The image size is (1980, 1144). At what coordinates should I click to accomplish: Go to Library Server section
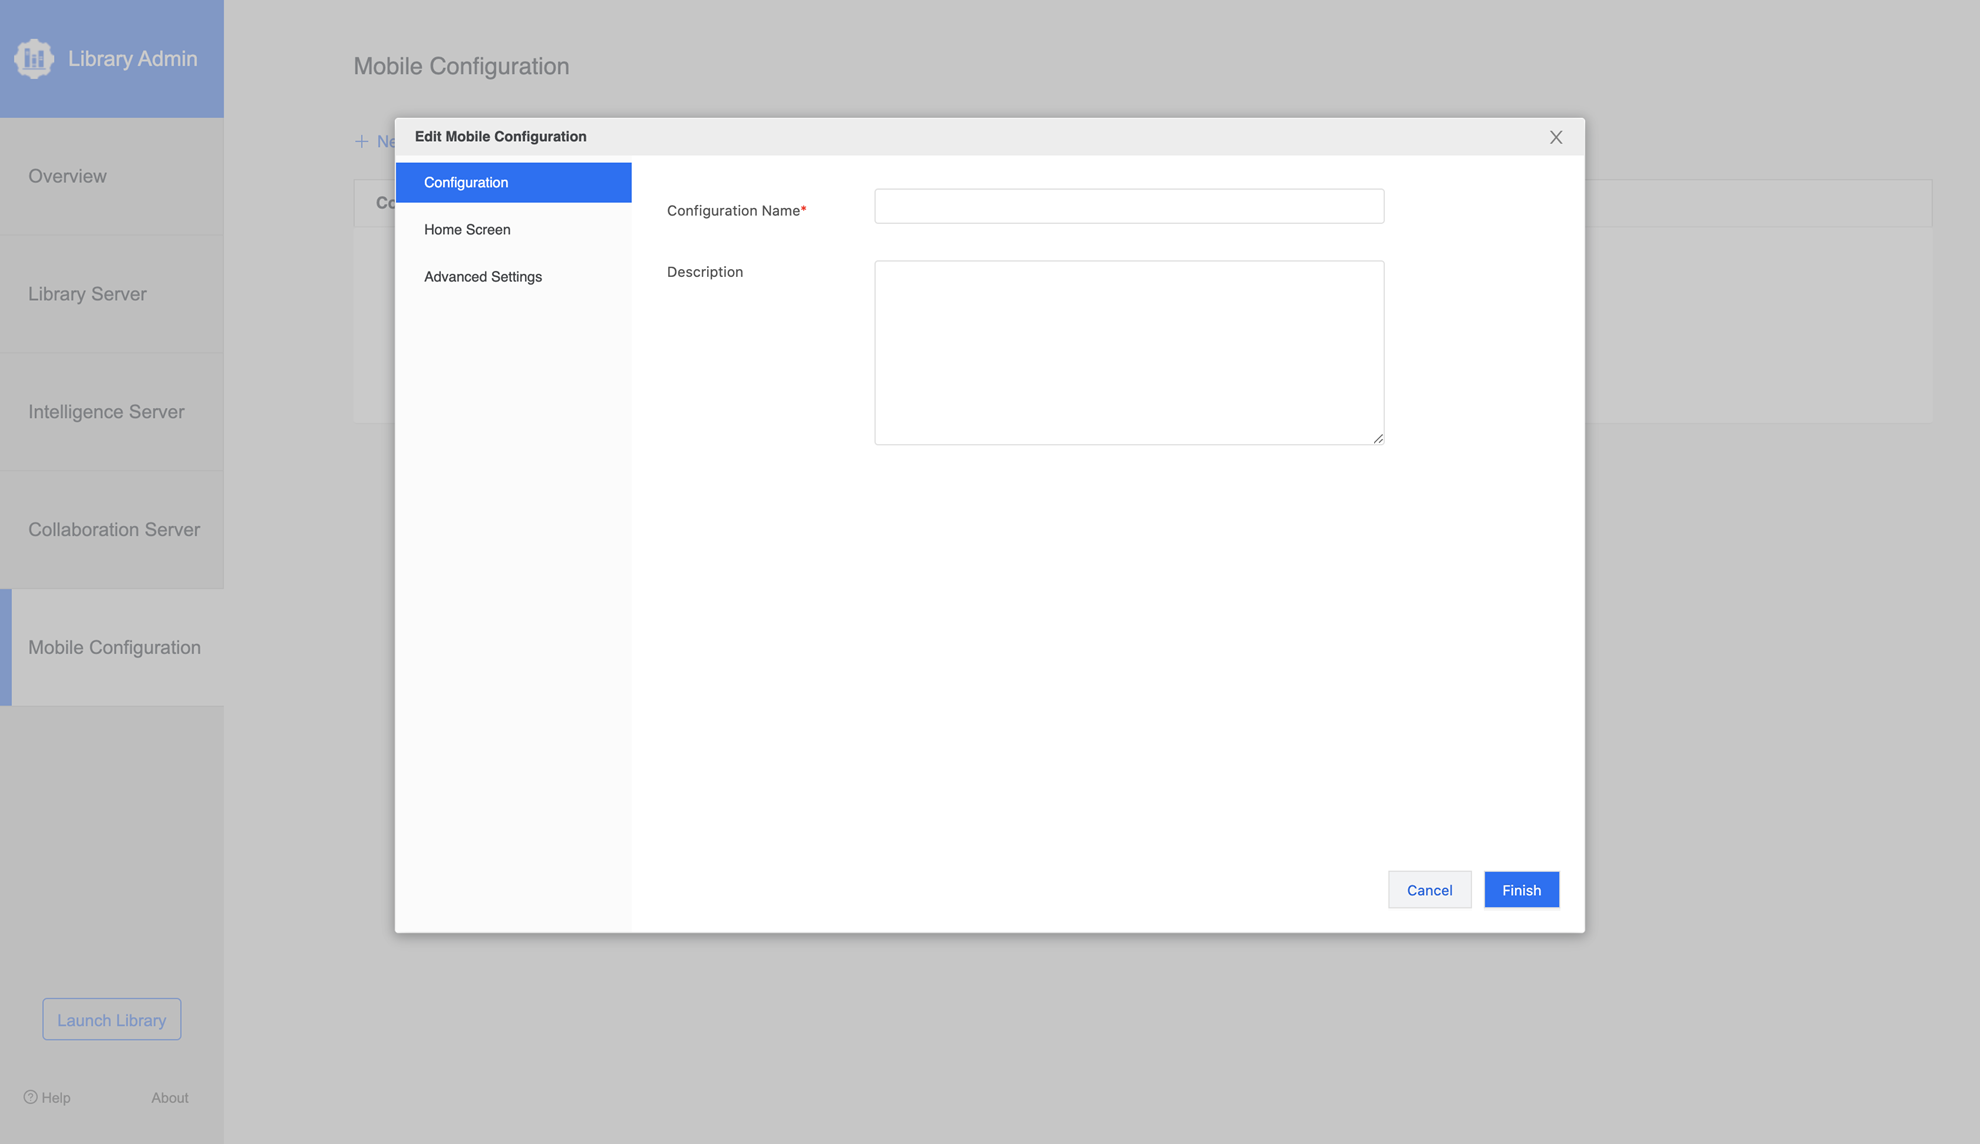pos(87,294)
